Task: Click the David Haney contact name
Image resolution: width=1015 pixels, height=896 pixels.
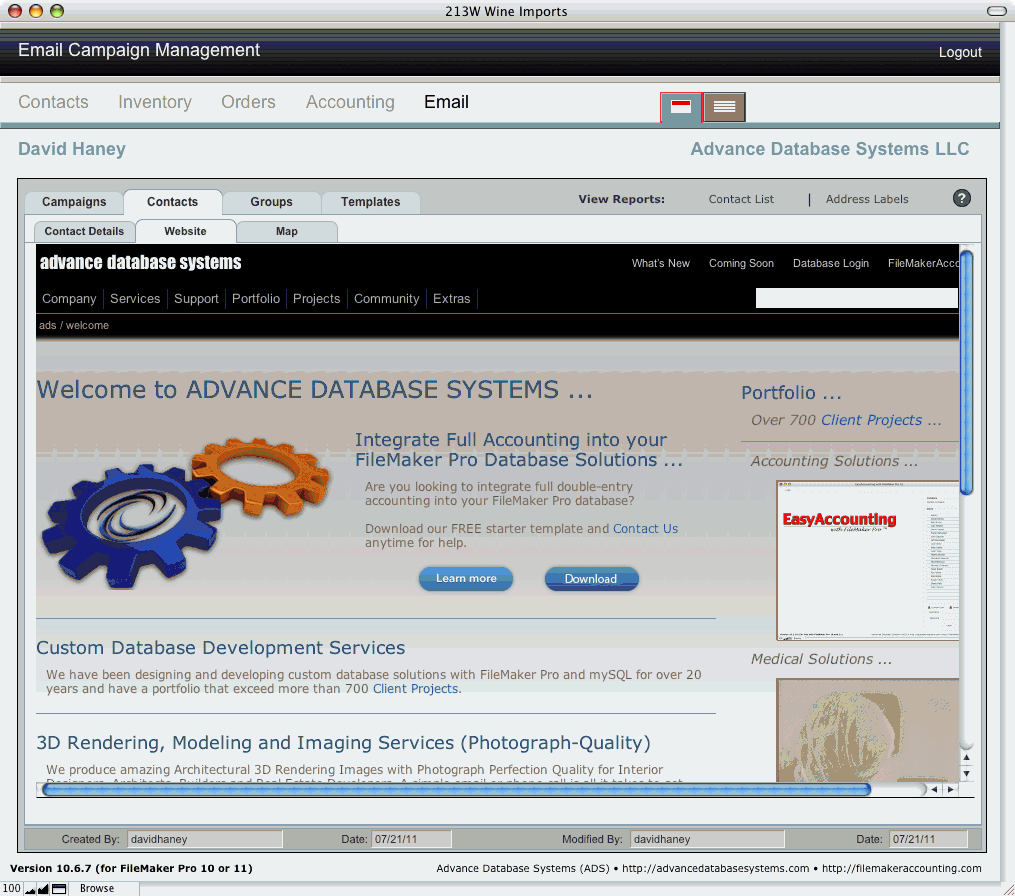Action: pyautogui.click(x=72, y=149)
